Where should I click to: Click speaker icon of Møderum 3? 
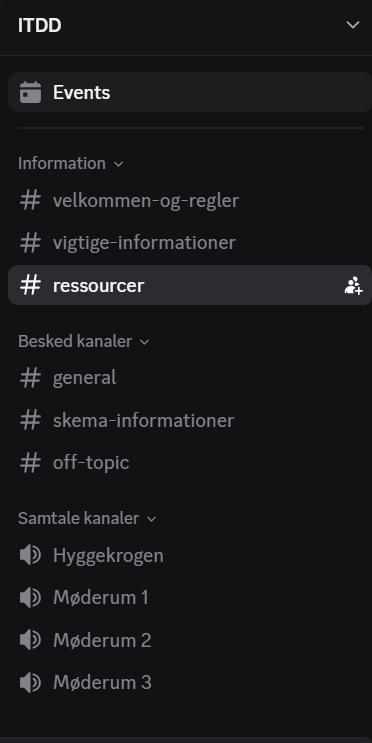(x=30, y=682)
